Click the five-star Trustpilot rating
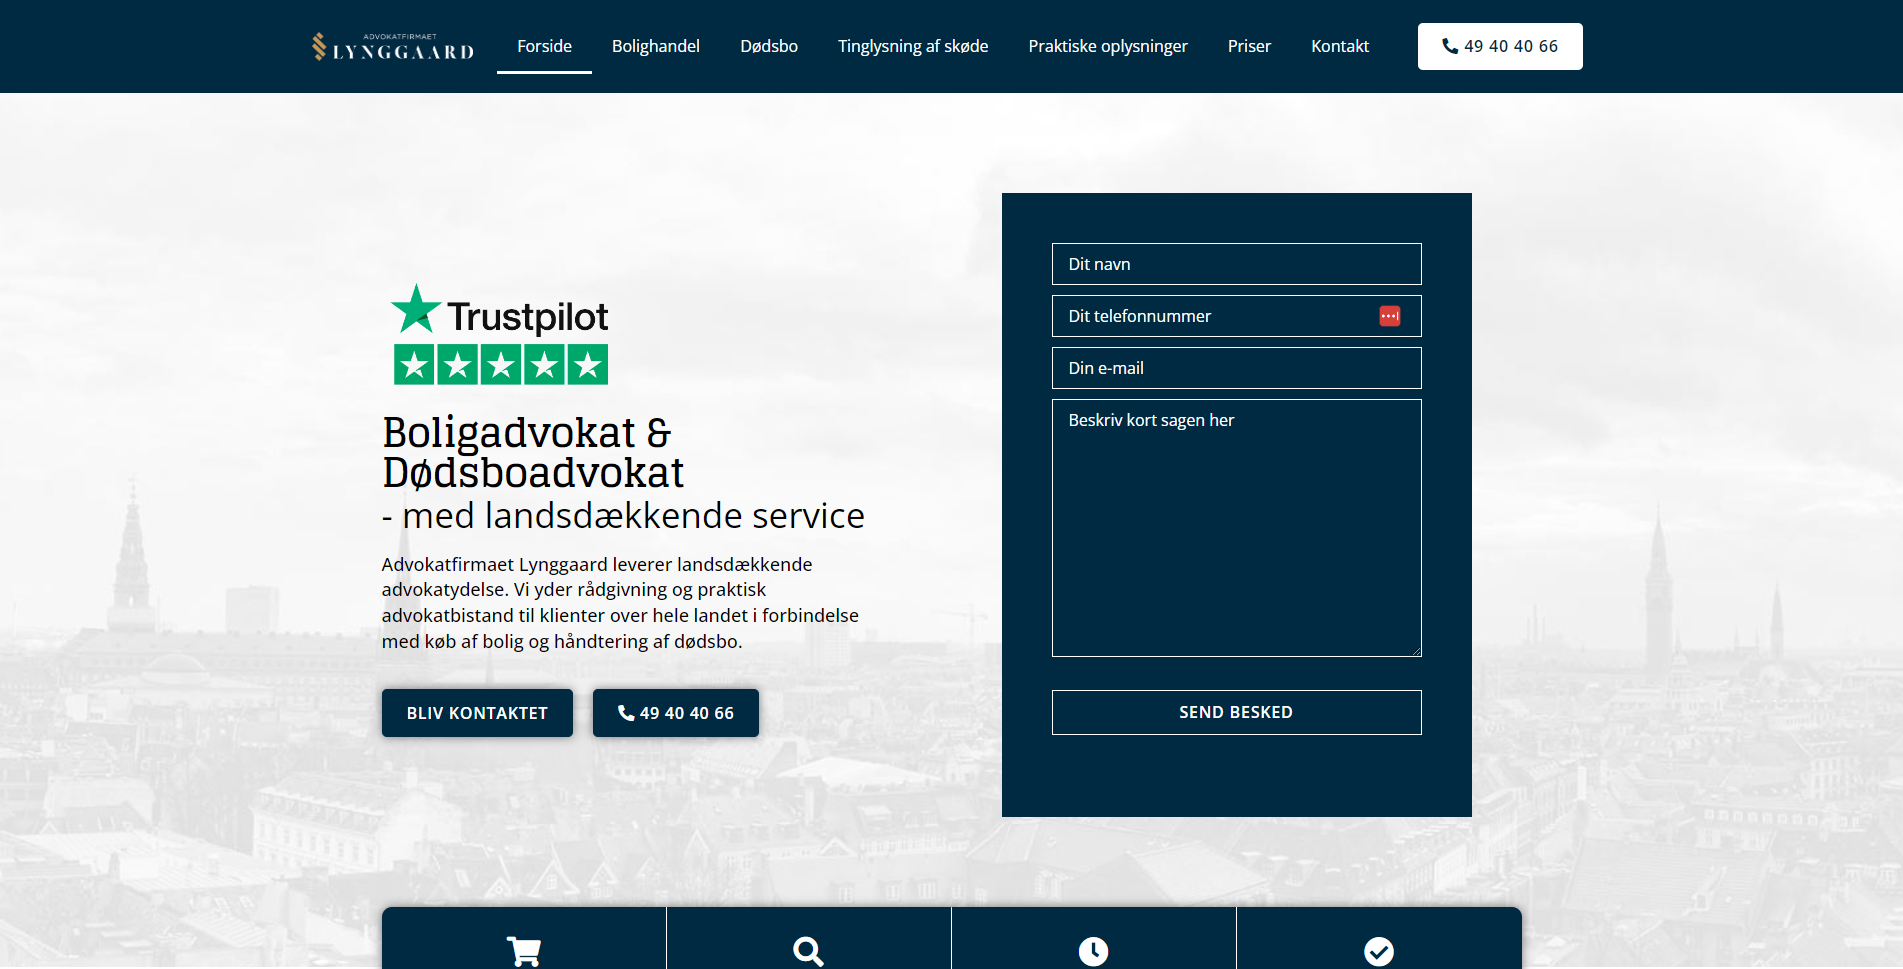This screenshot has height=969, width=1903. pyautogui.click(x=500, y=365)
